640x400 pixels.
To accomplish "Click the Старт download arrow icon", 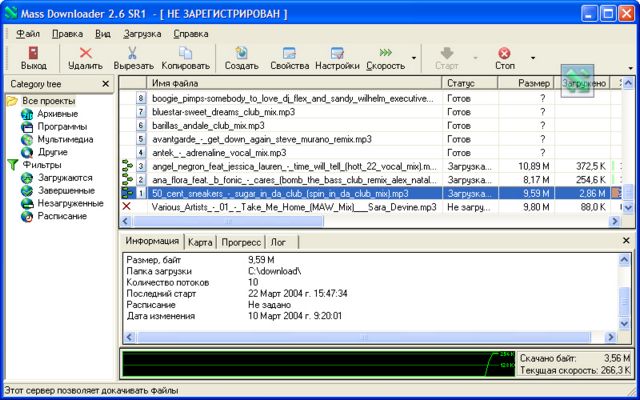I will (447, 53).
